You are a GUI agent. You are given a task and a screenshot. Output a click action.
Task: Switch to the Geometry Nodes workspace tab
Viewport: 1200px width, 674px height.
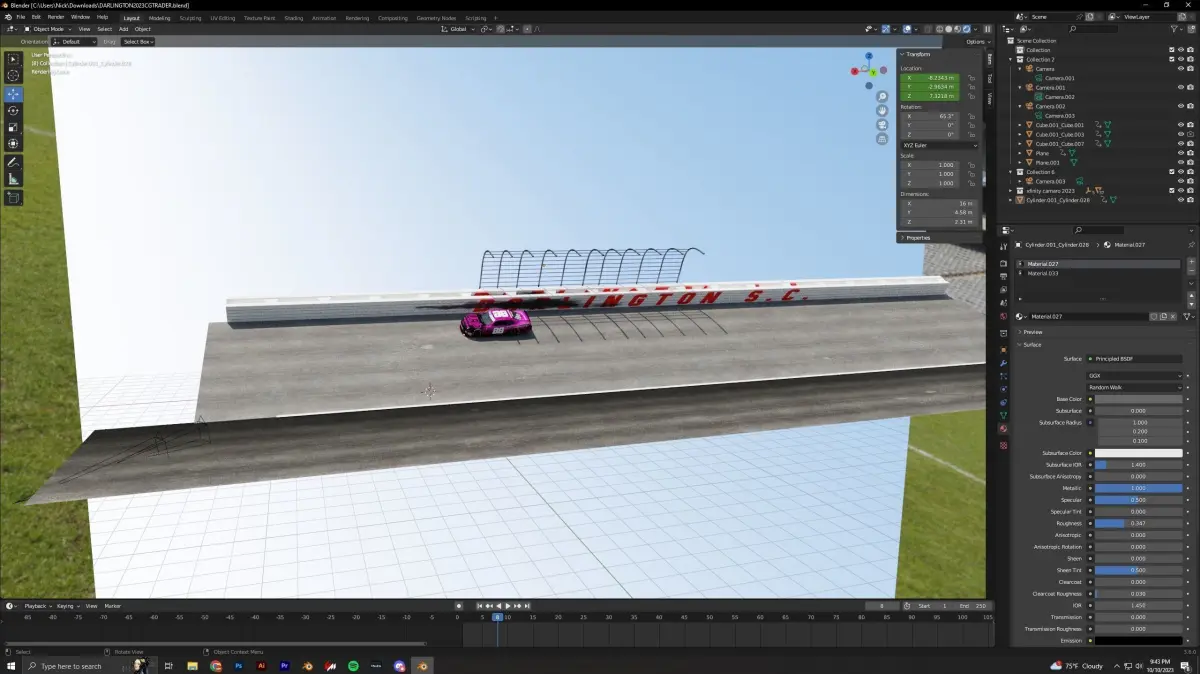click(435, 18)
